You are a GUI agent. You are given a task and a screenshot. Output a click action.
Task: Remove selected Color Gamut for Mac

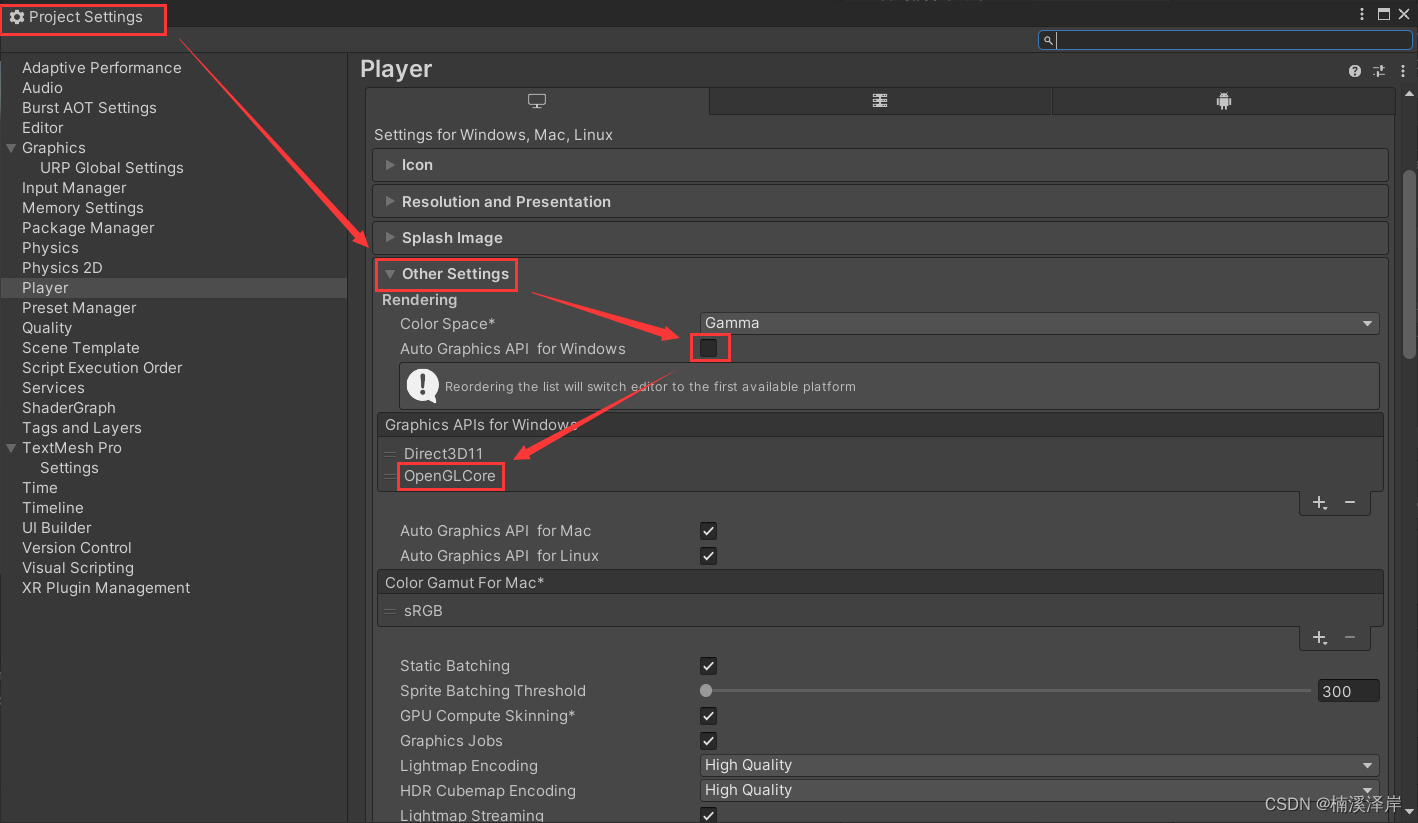[x=1350, y=637]
